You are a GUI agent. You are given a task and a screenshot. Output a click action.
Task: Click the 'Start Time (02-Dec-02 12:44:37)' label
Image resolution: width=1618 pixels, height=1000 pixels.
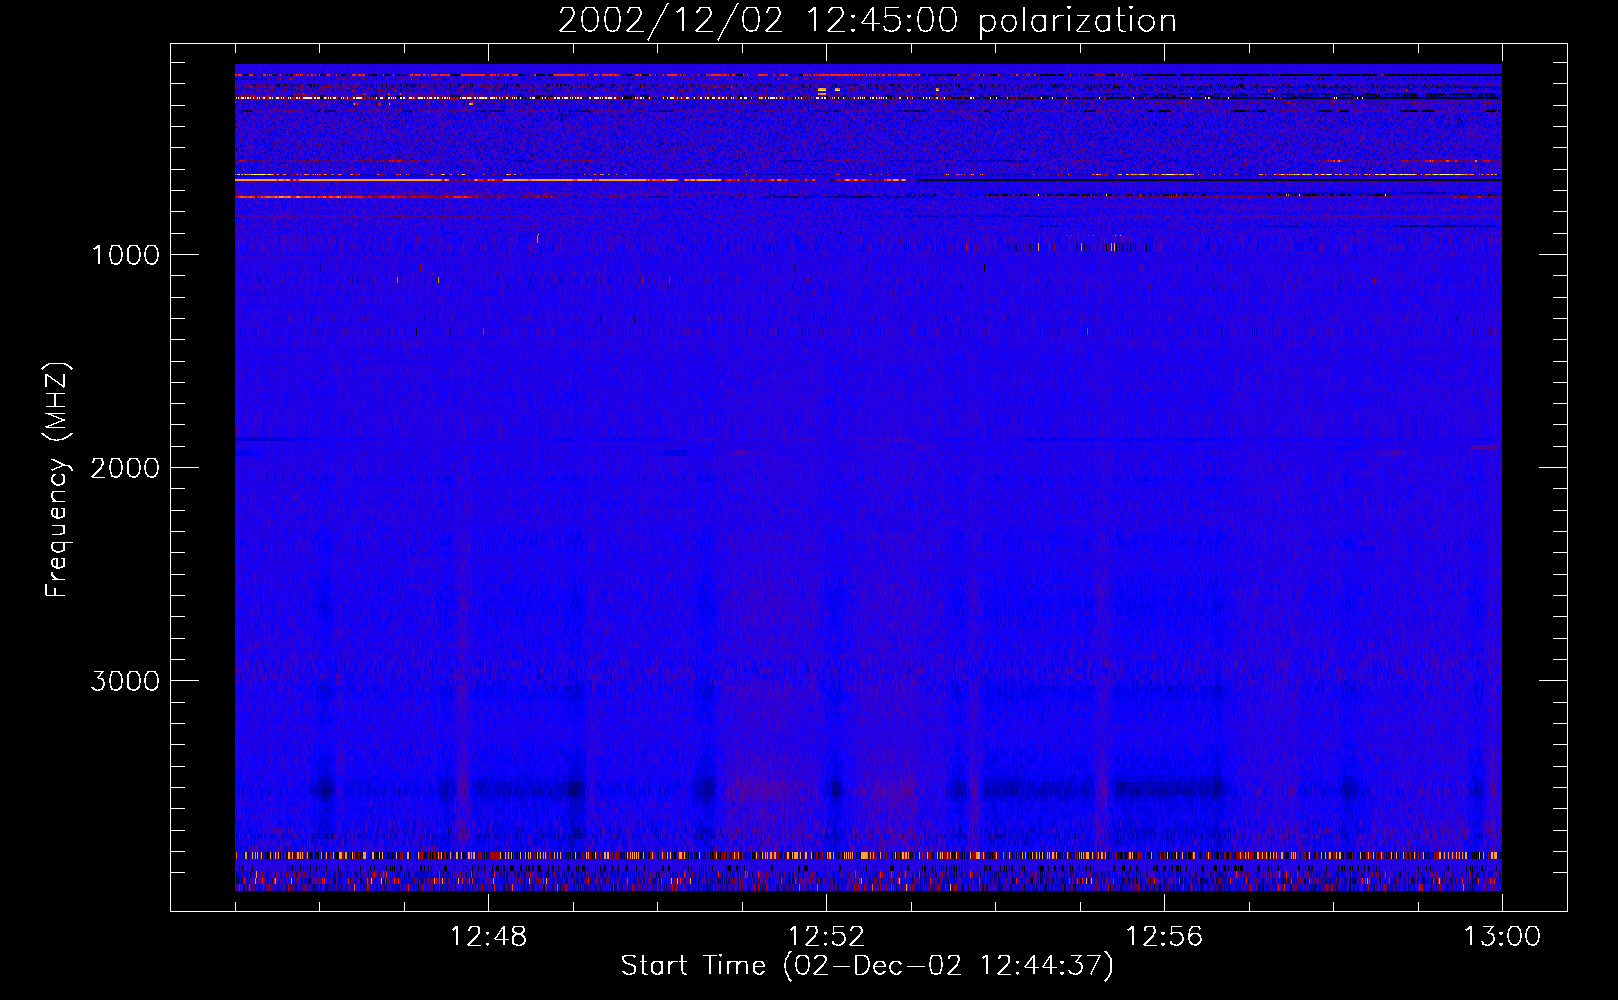[867, 966]
